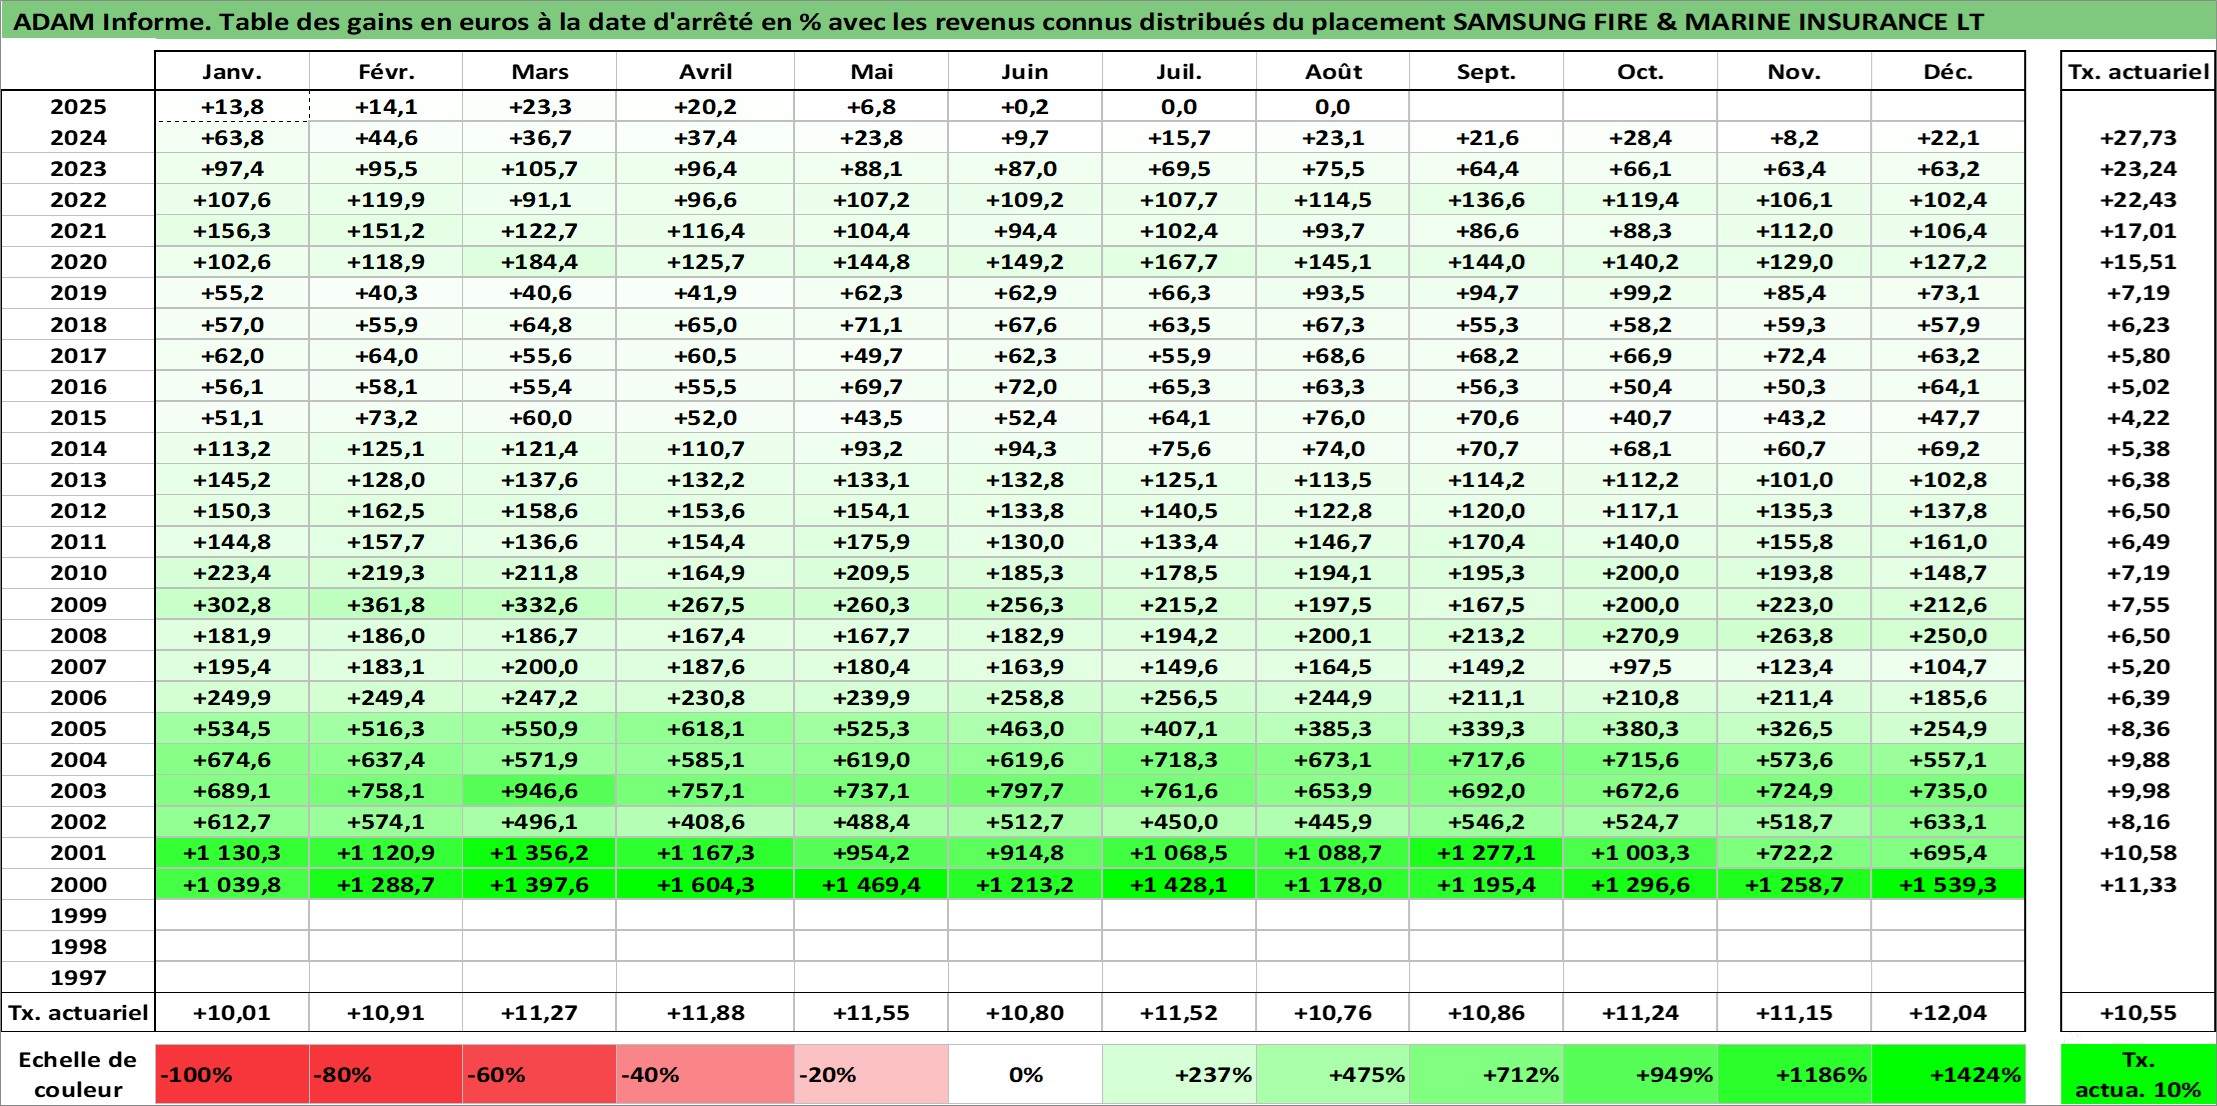This screenshot has width=2217, height=1106.
Task: Select the 2025 row label
Action: click(78, 107)
